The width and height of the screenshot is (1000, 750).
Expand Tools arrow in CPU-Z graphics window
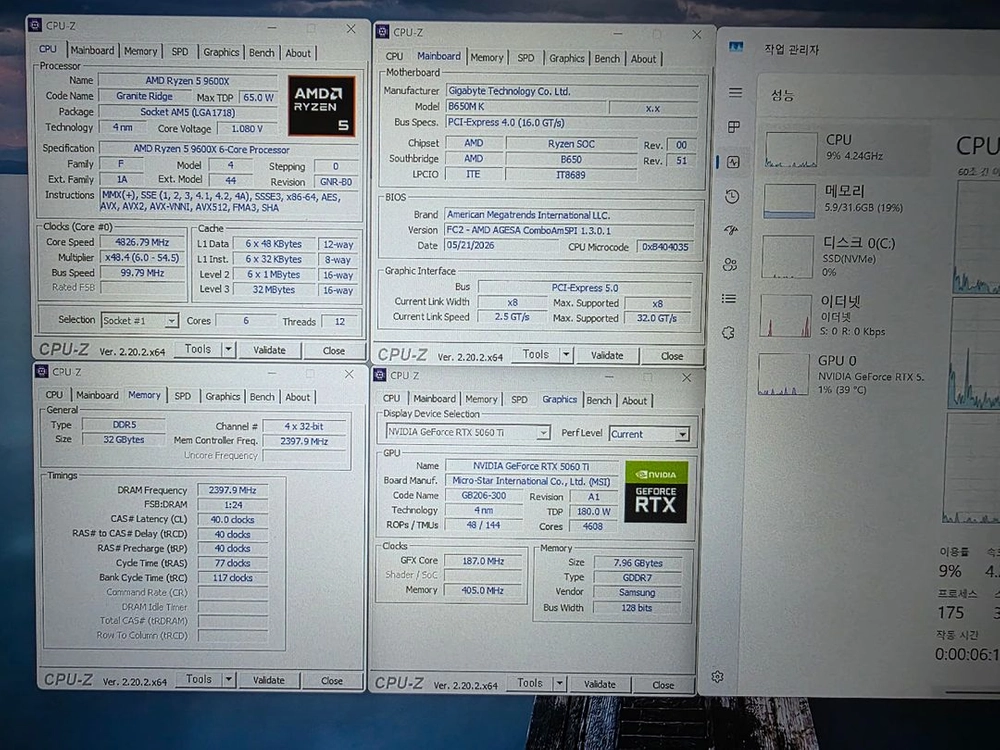coord(559,684)
